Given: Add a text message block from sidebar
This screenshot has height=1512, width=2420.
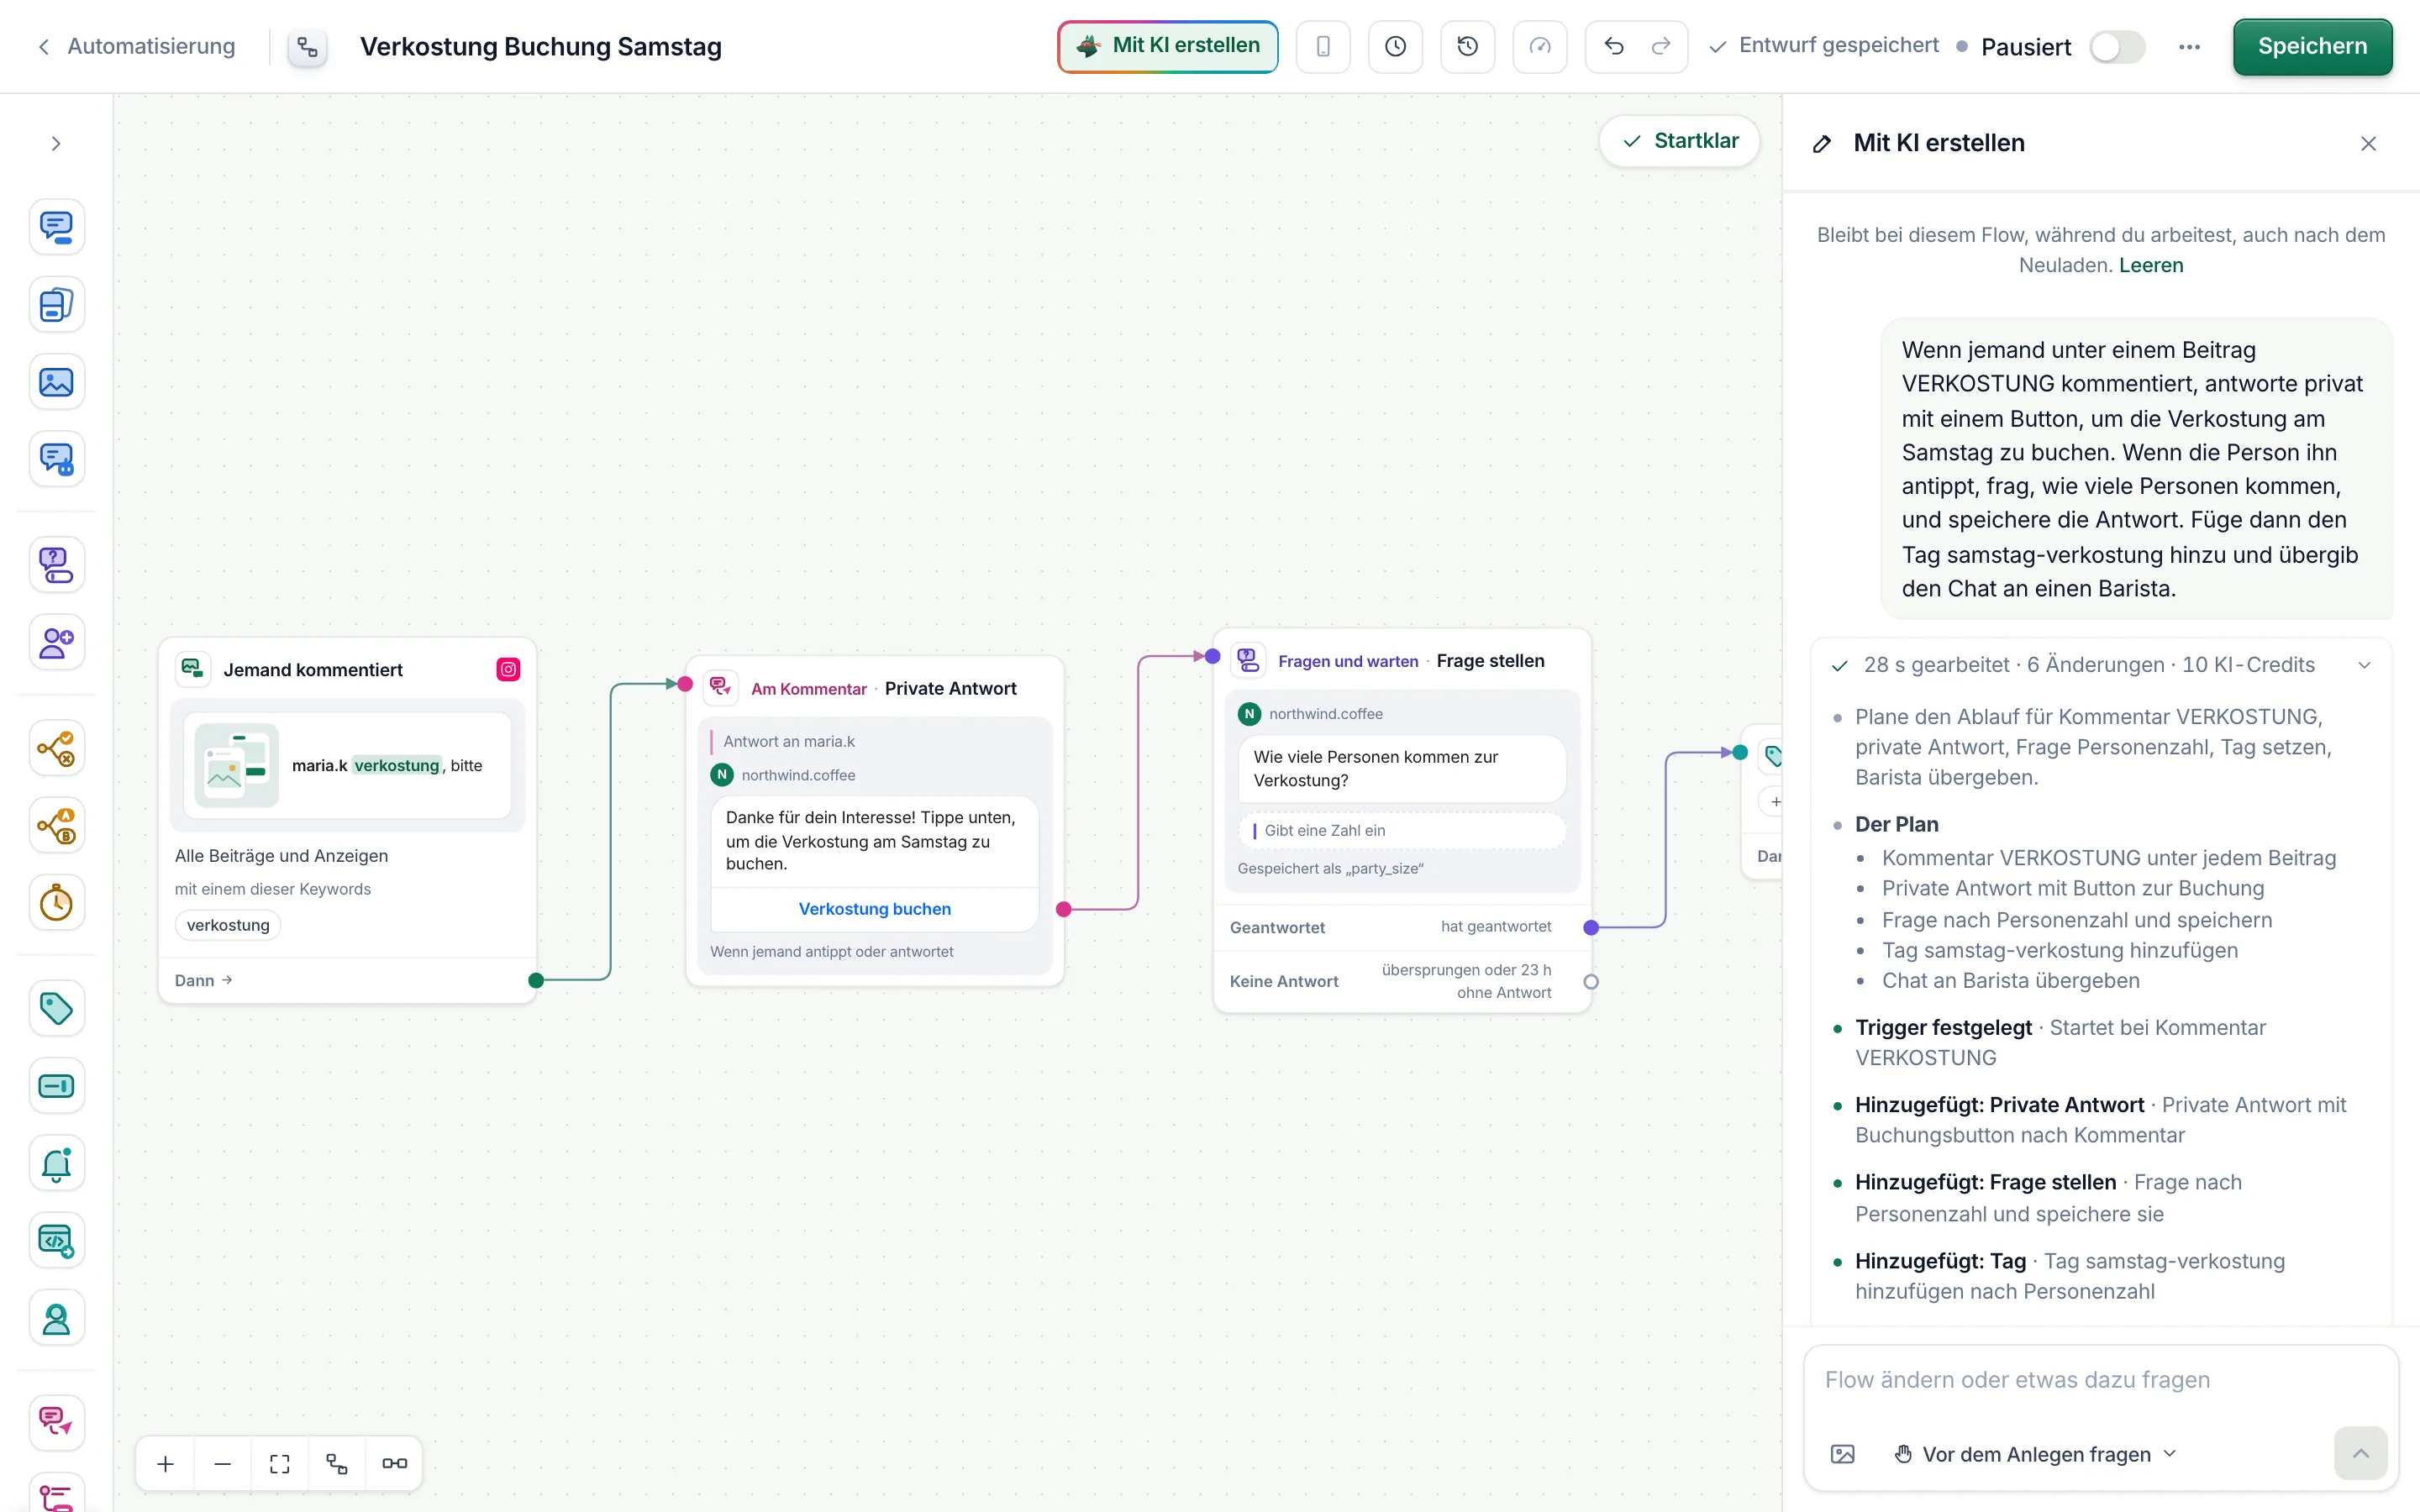Looking at the screenshot, I should pyautogui.click(x=56, y=227).
